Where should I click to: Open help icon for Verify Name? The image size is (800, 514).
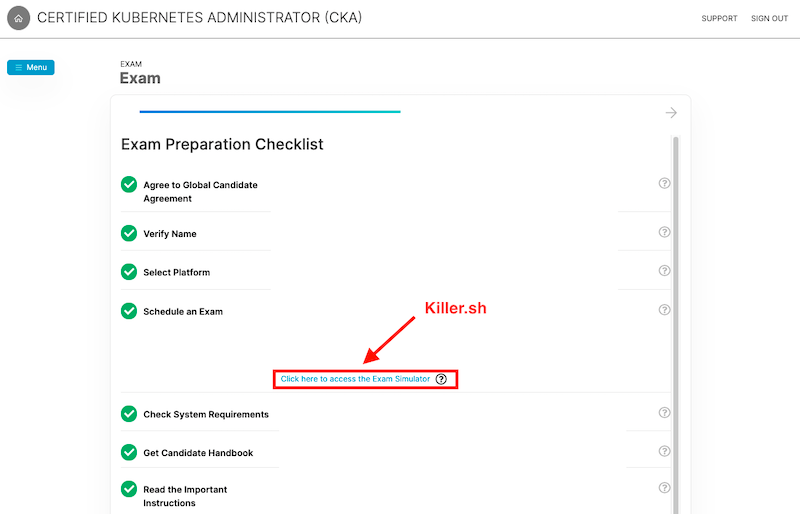pos(664,232)
